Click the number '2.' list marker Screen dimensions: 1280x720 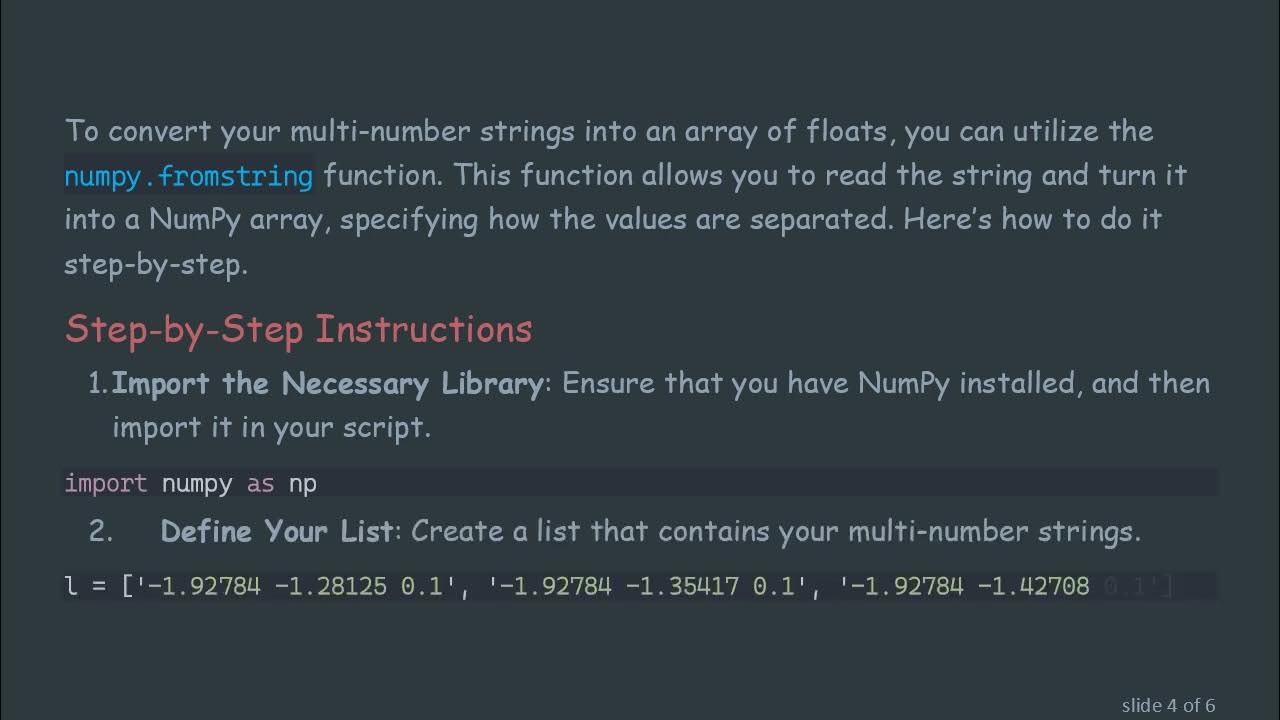pyautogui.click(x=101, y=531)
